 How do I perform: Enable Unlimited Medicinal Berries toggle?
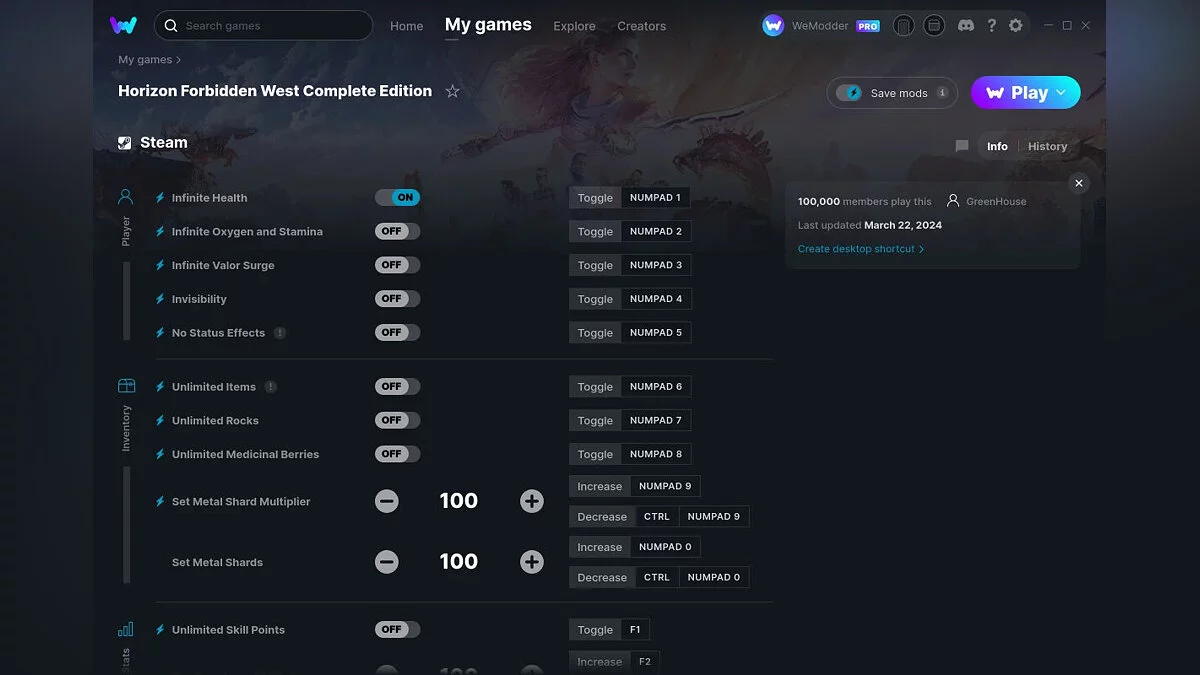[398, 454]
